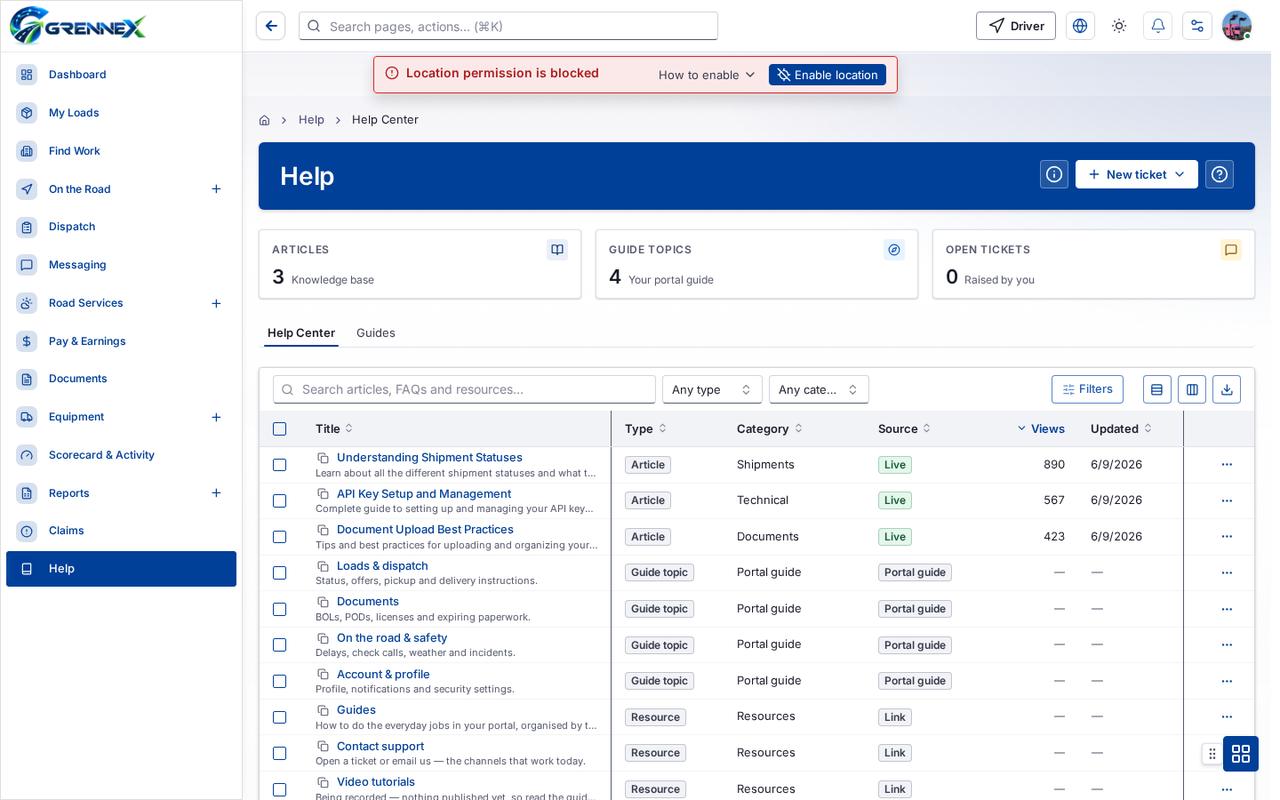Select the Loads & dispatch row checkbox
This screenshot has width=1280, height=800.
[279, 573]
